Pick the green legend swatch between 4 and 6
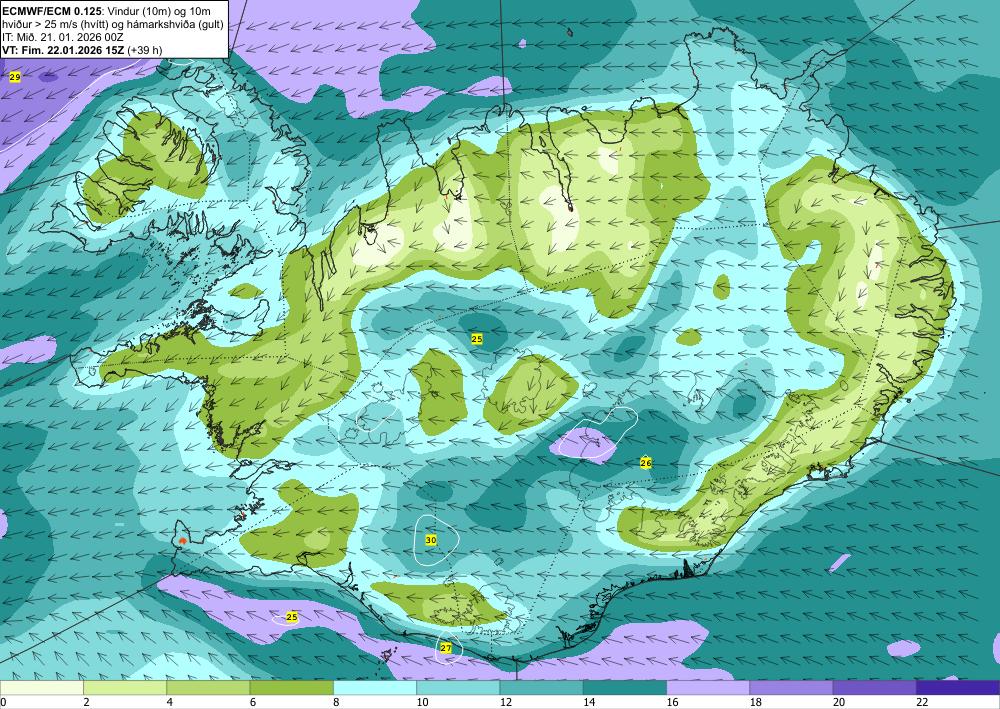The height and width of the screenshot is (709, 1000). (208, 688)
